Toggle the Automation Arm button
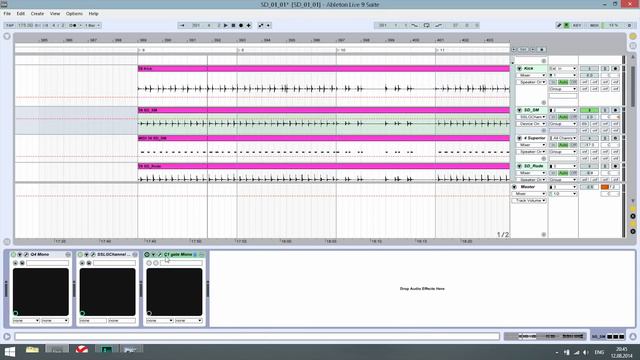Image resolution: width=640 pixels, height=360 pixels. pyautogui.click(x=261, y=25)
